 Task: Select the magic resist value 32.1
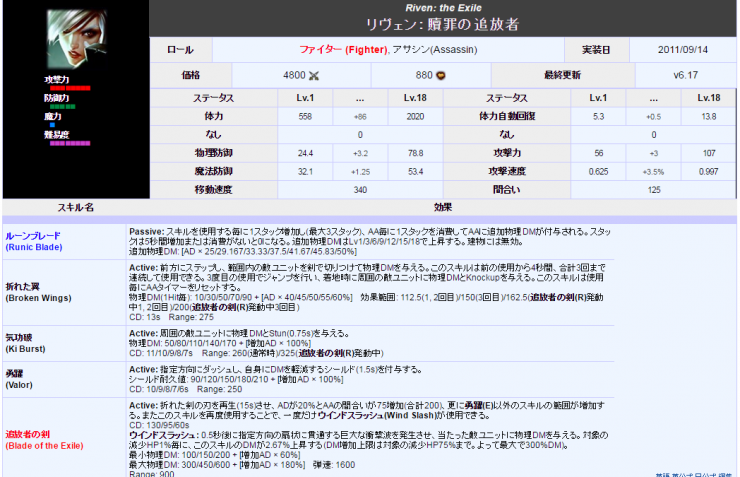tap(305, 172)
